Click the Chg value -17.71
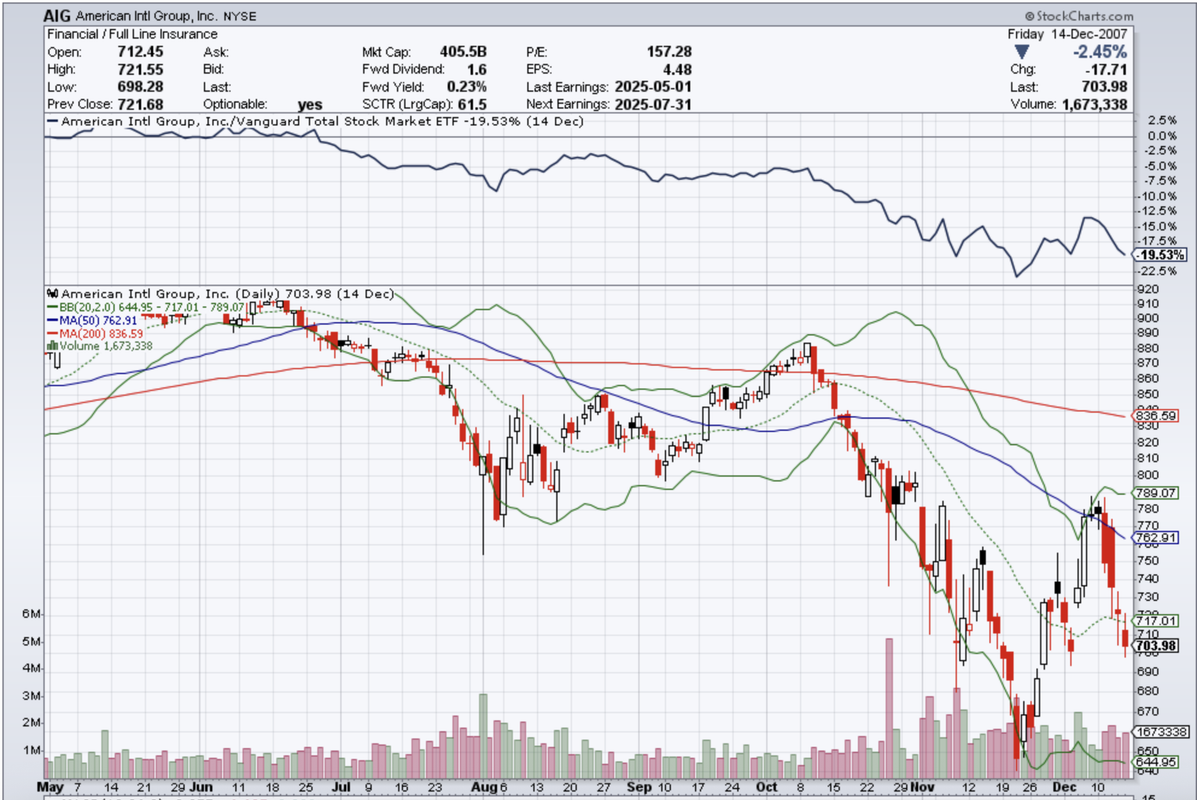1197x800 pixels. tap(1106, 69)
